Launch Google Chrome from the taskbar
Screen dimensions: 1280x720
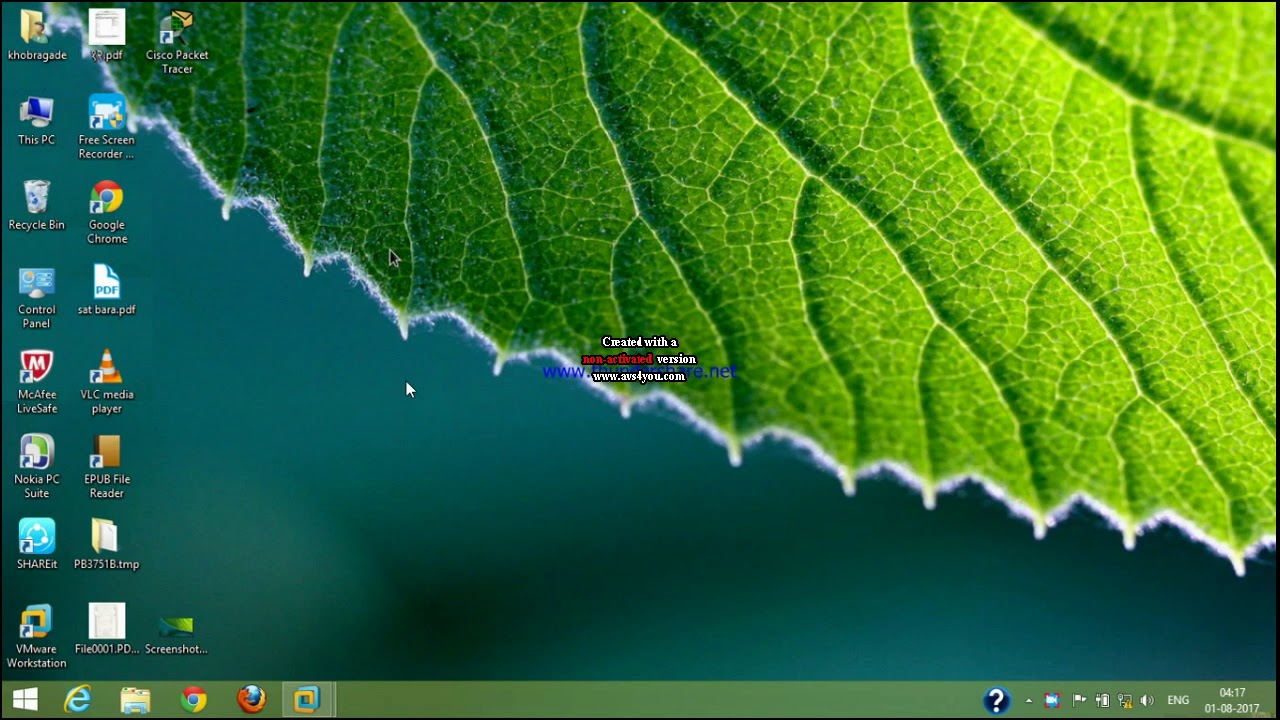click(194, 700)
